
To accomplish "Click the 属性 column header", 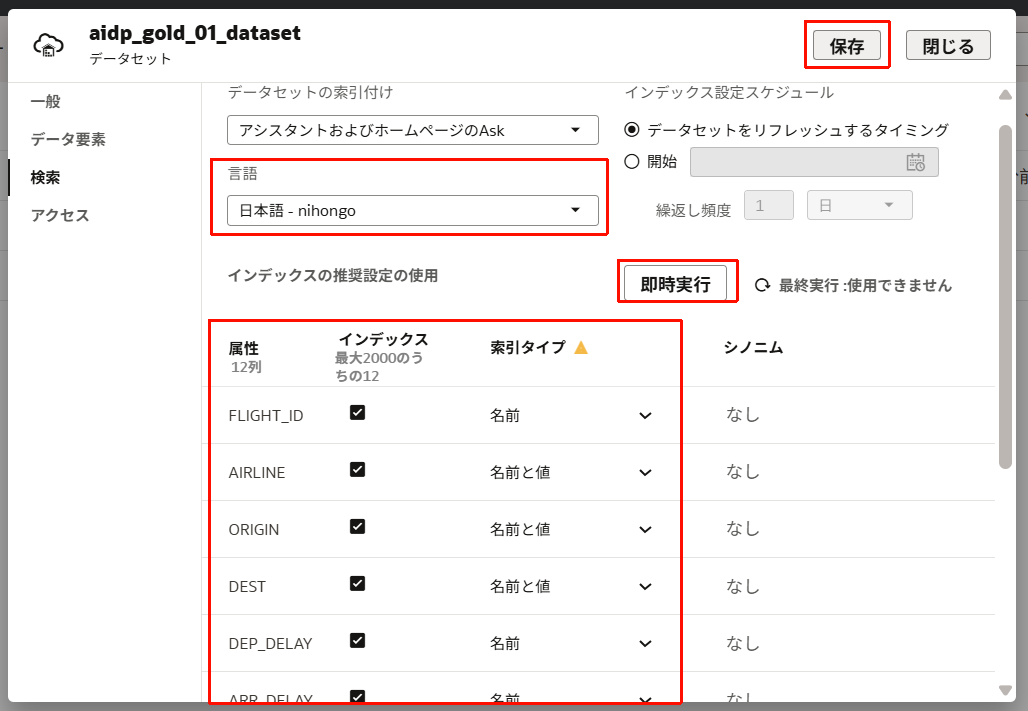I will pos(243,348).
